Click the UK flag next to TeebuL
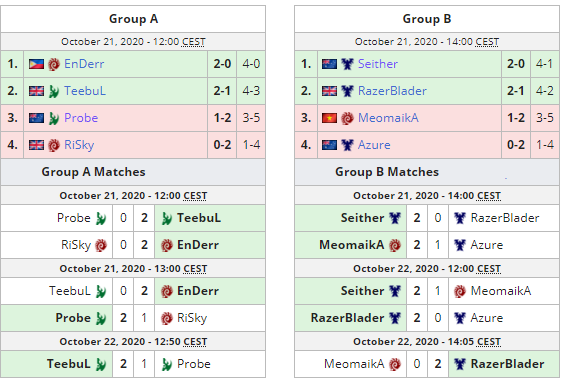 [x=36, y=91]
